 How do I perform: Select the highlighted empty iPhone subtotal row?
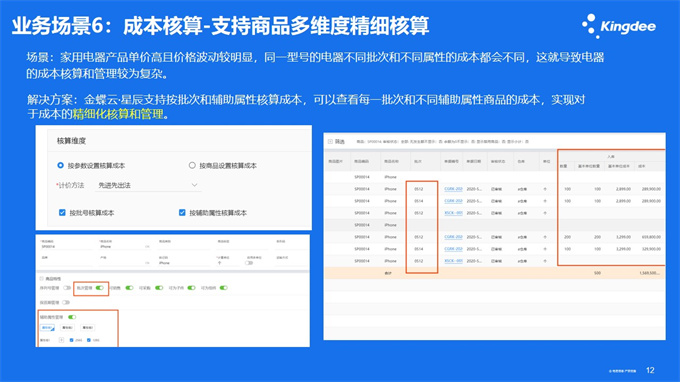494,225
